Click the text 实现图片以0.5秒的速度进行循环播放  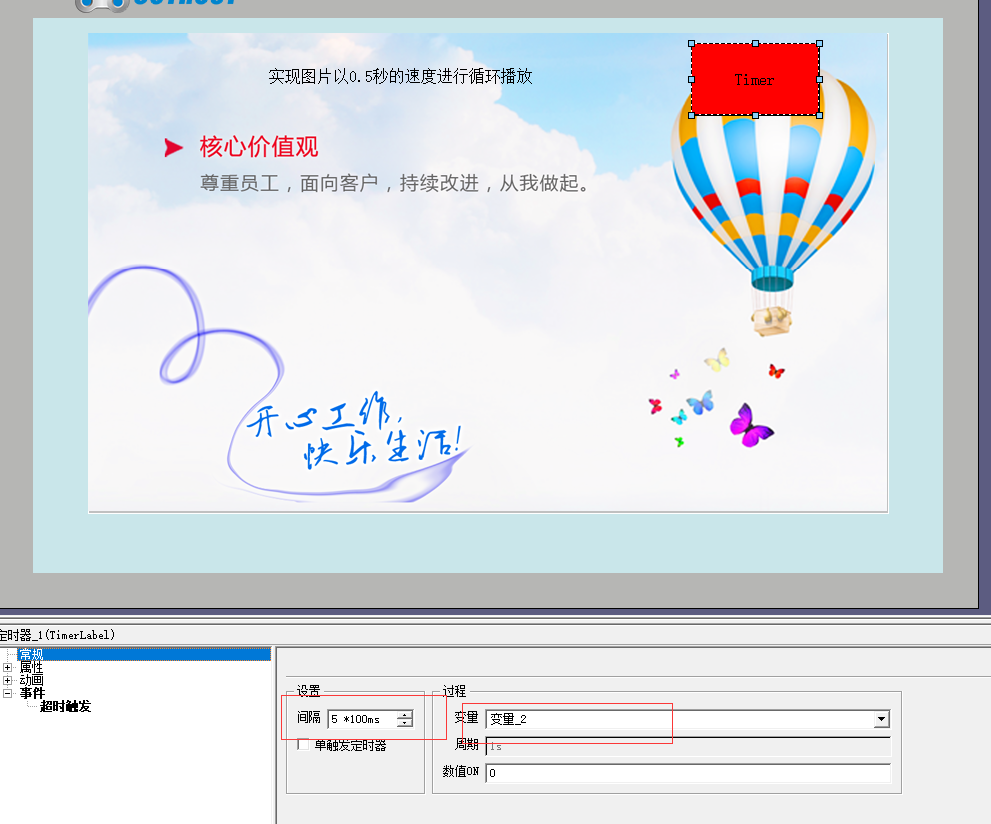click(x=400, y=76)
